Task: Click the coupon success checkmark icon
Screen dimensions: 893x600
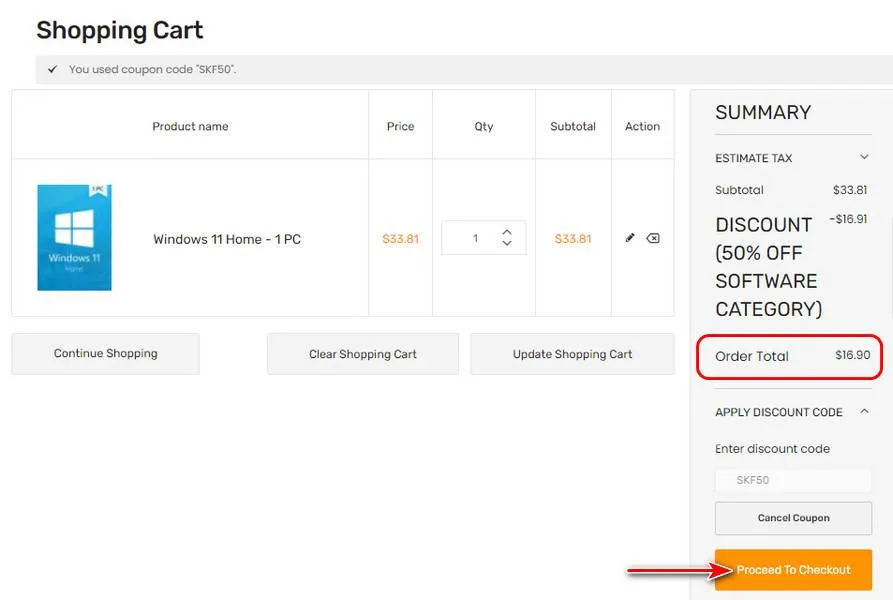Action: (x=52, y=70)
